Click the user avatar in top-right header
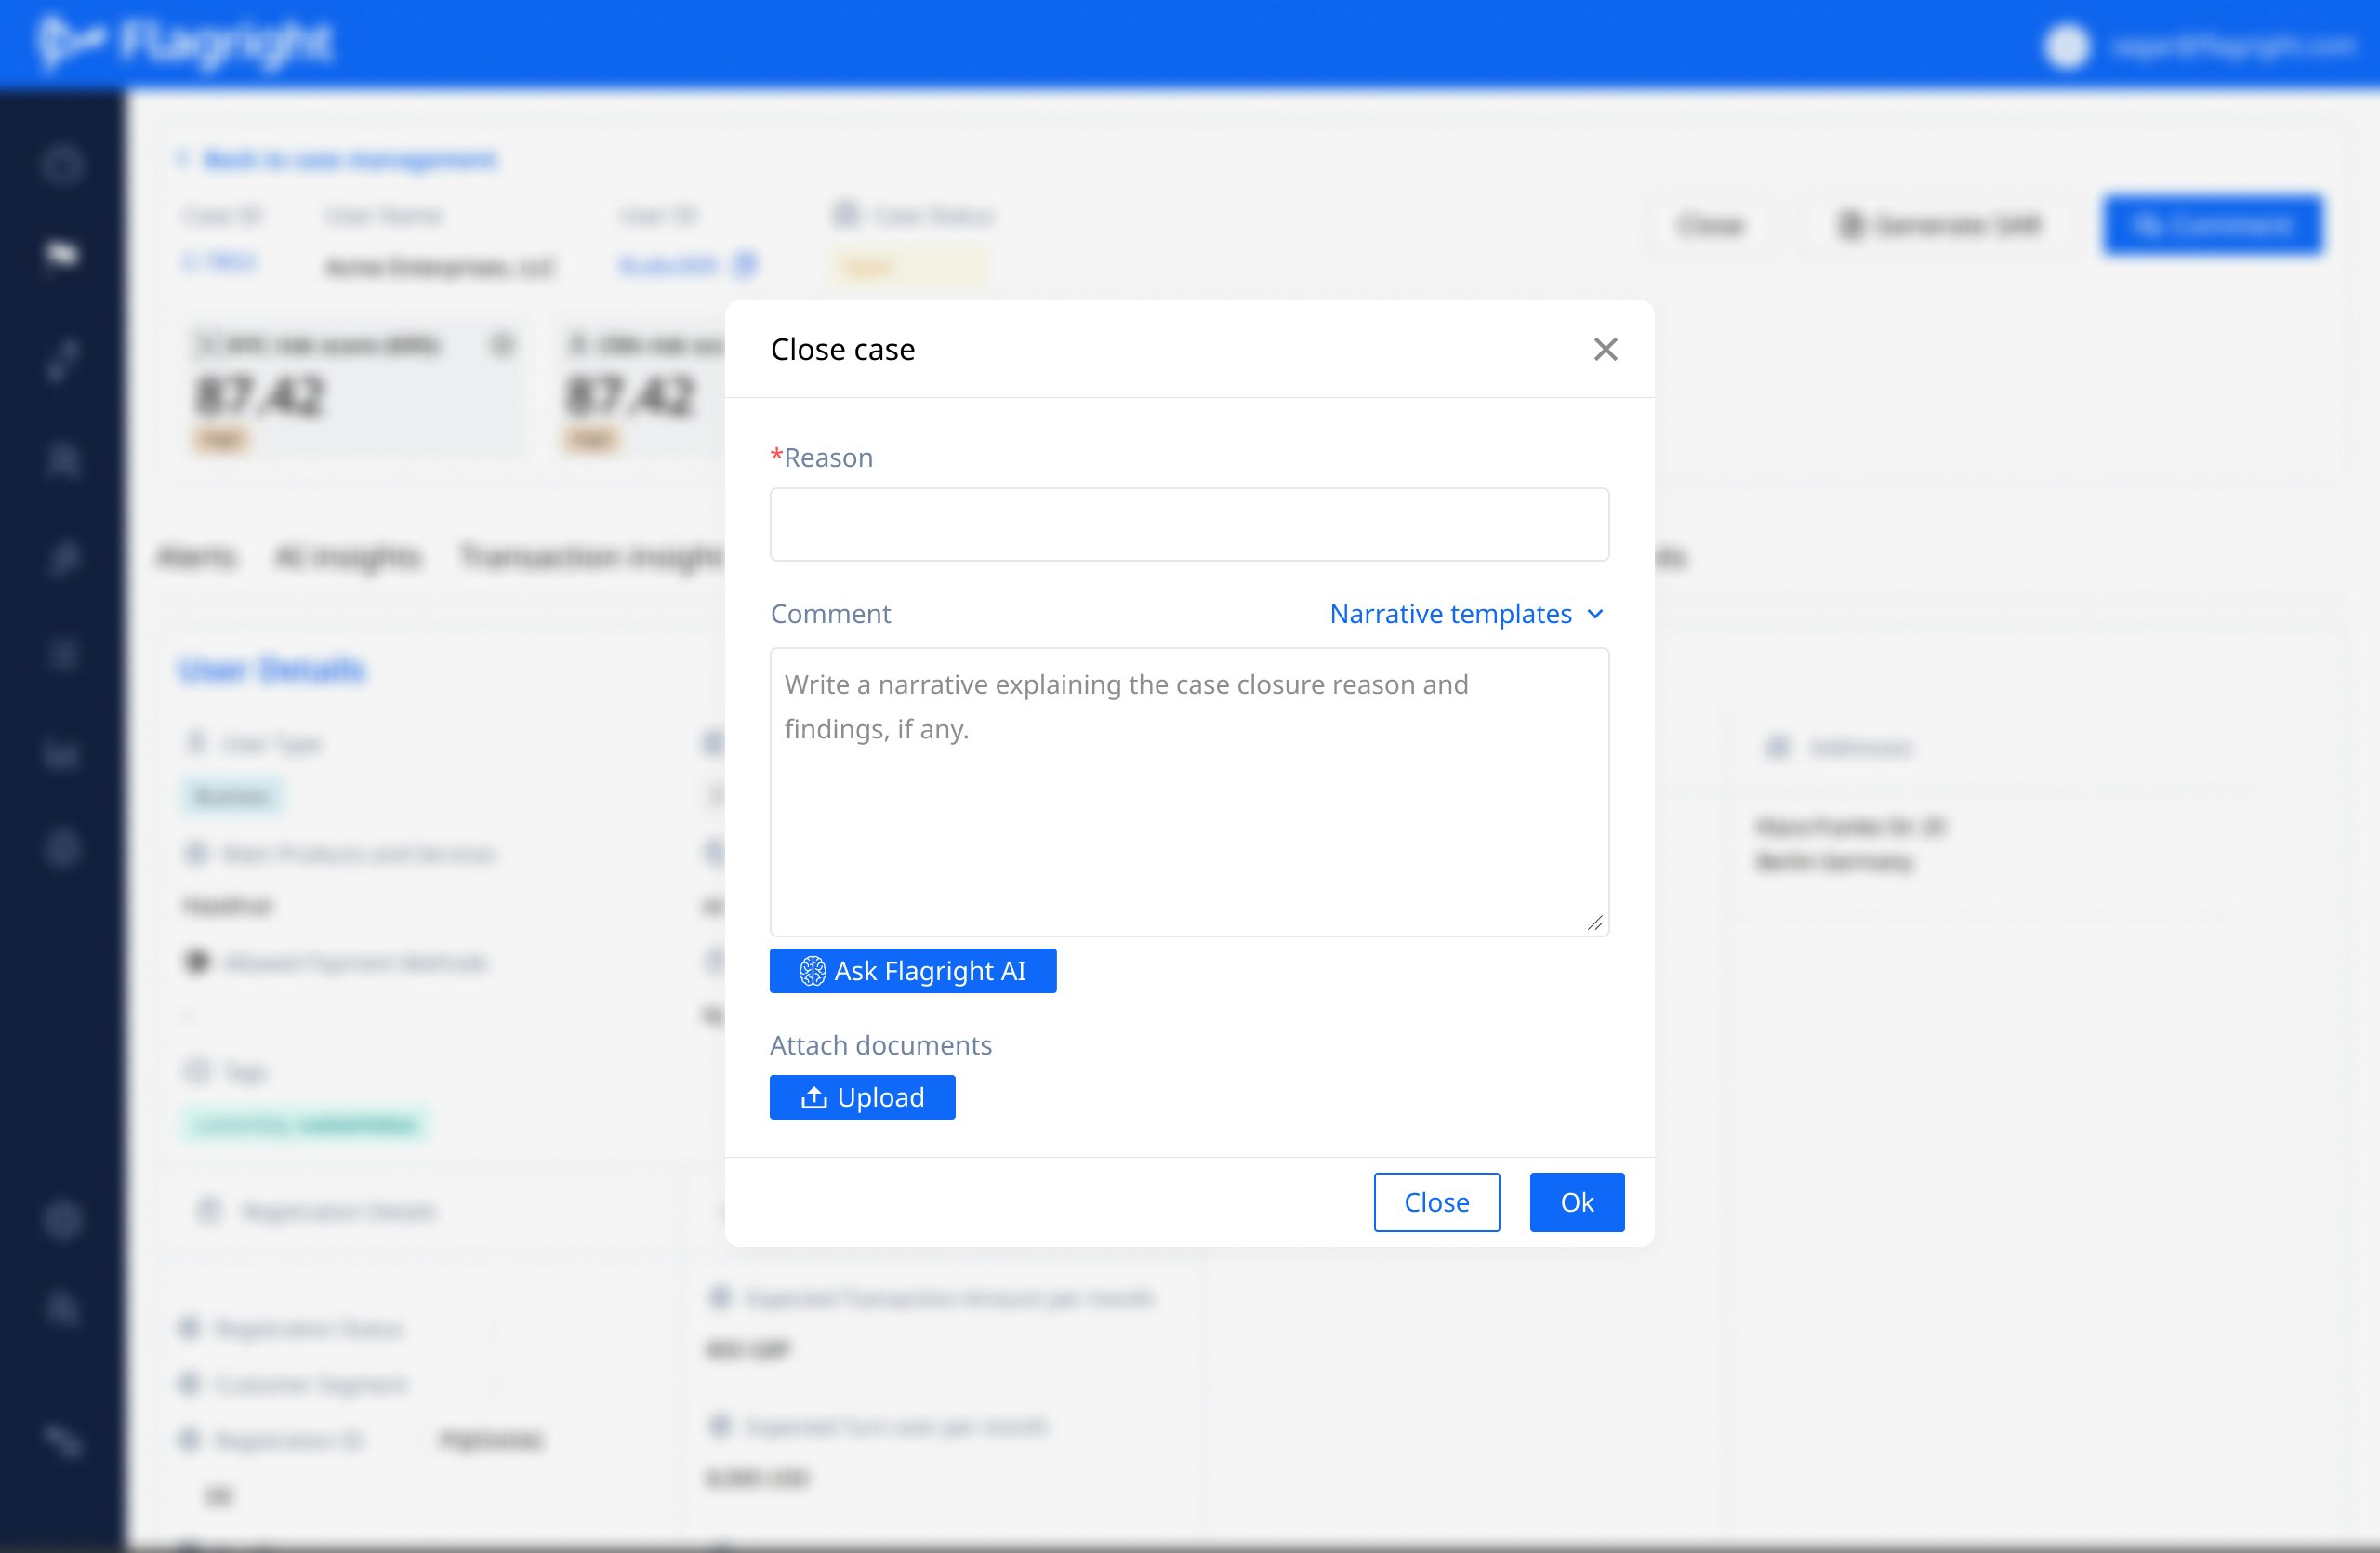The width and height of the screenshot is (2380, 1553). click(x=2067, y=46)
